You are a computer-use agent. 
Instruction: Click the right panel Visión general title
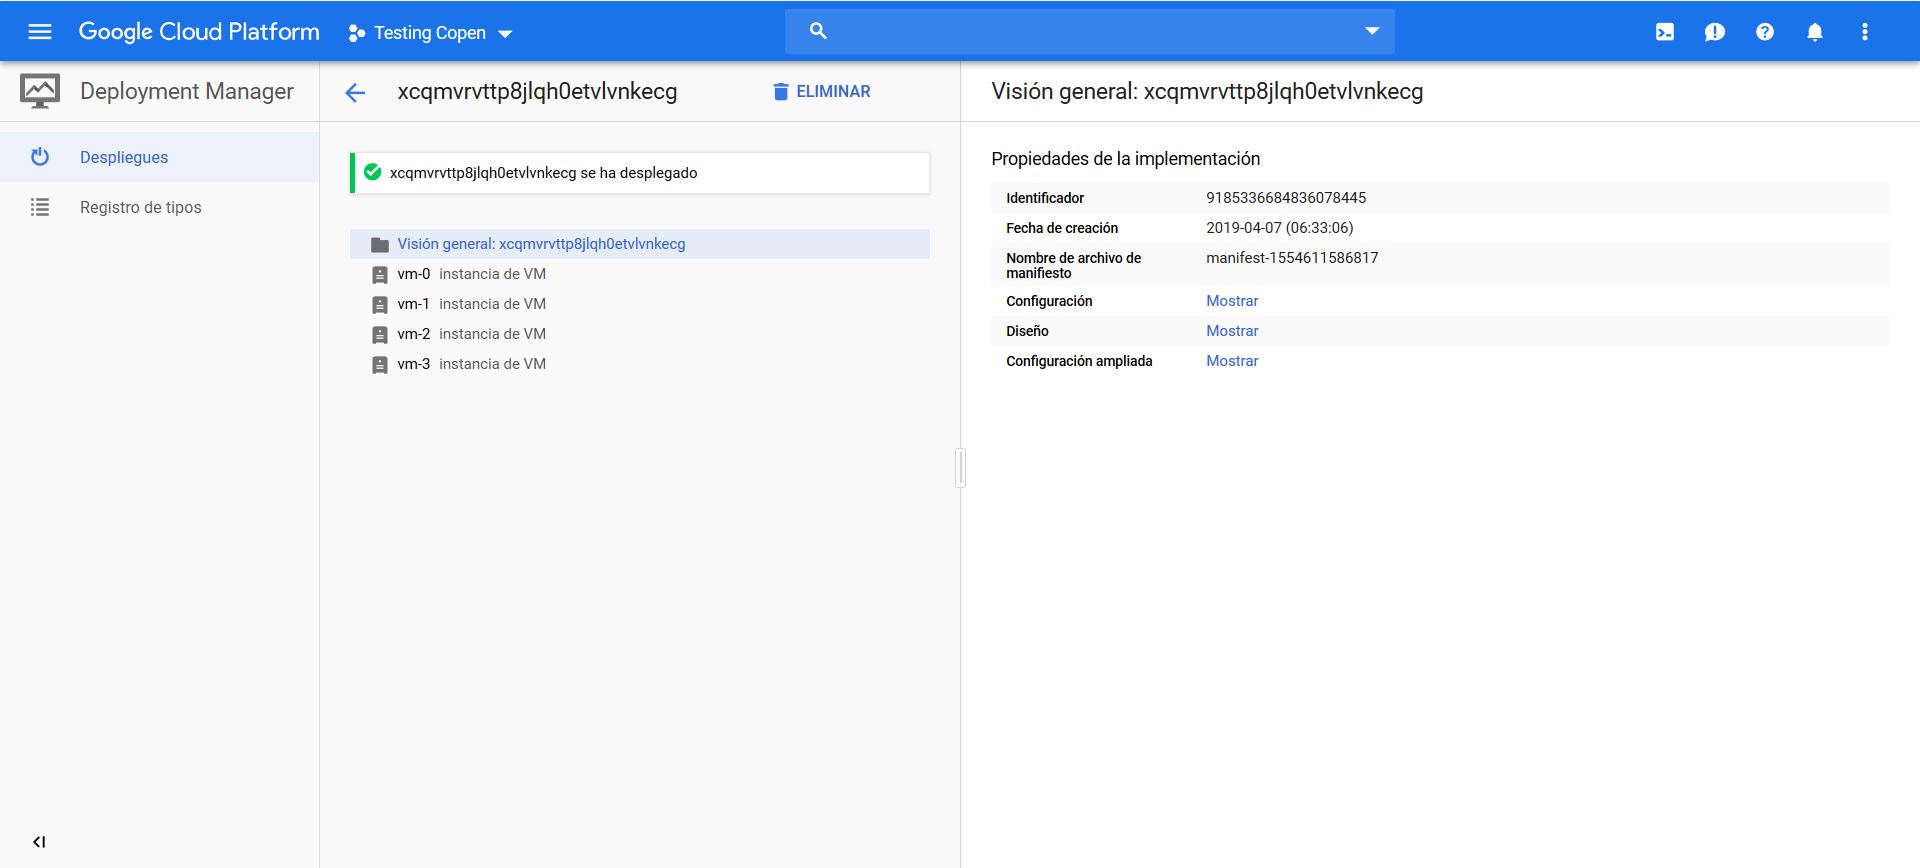click(x=1207, y=91)
